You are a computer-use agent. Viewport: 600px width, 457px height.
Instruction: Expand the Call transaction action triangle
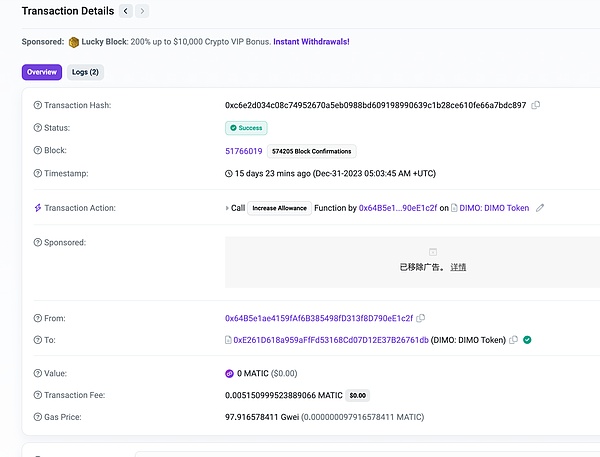pos(228,208)
